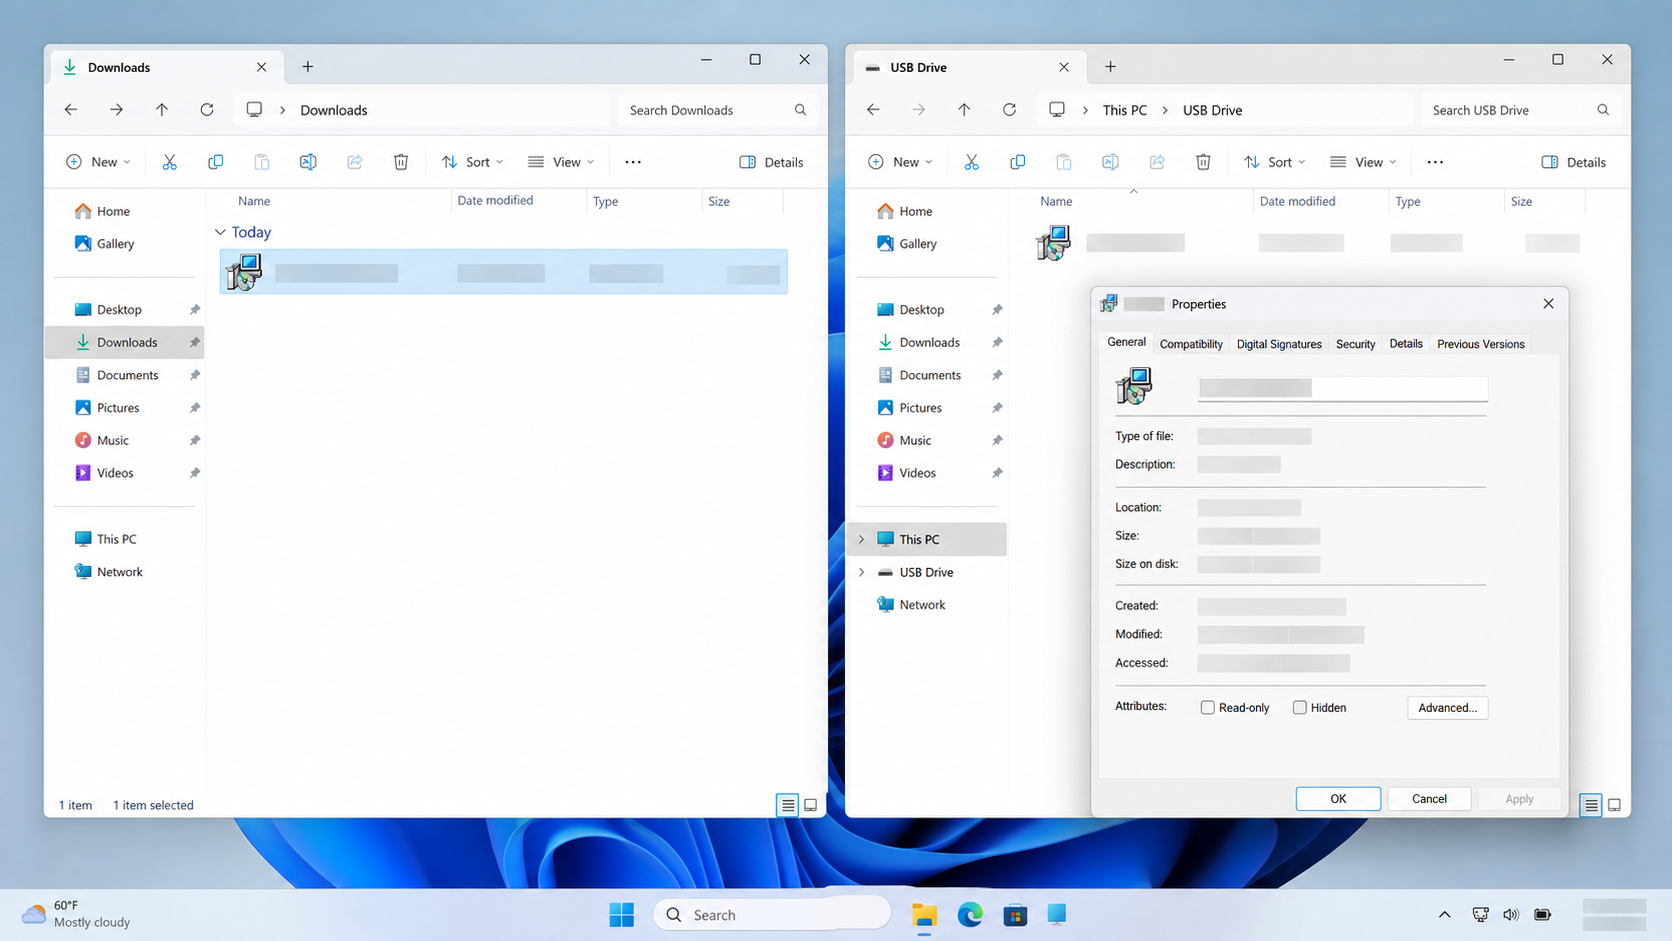
Task: Refresh the USB Drive window
Action: pyautogui.click(x=1009, y=110)
